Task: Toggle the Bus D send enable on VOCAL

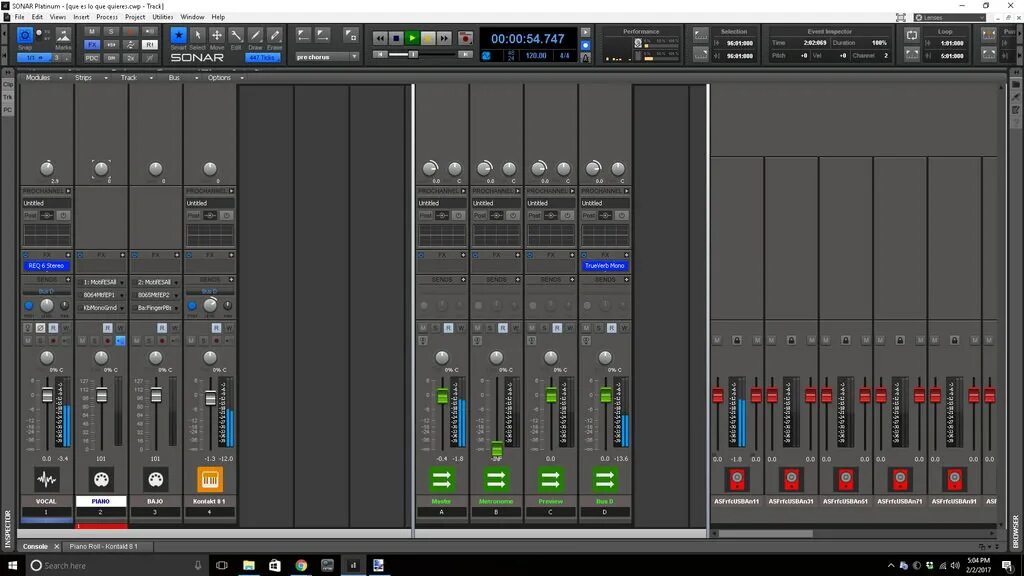Action: (29, 305)
